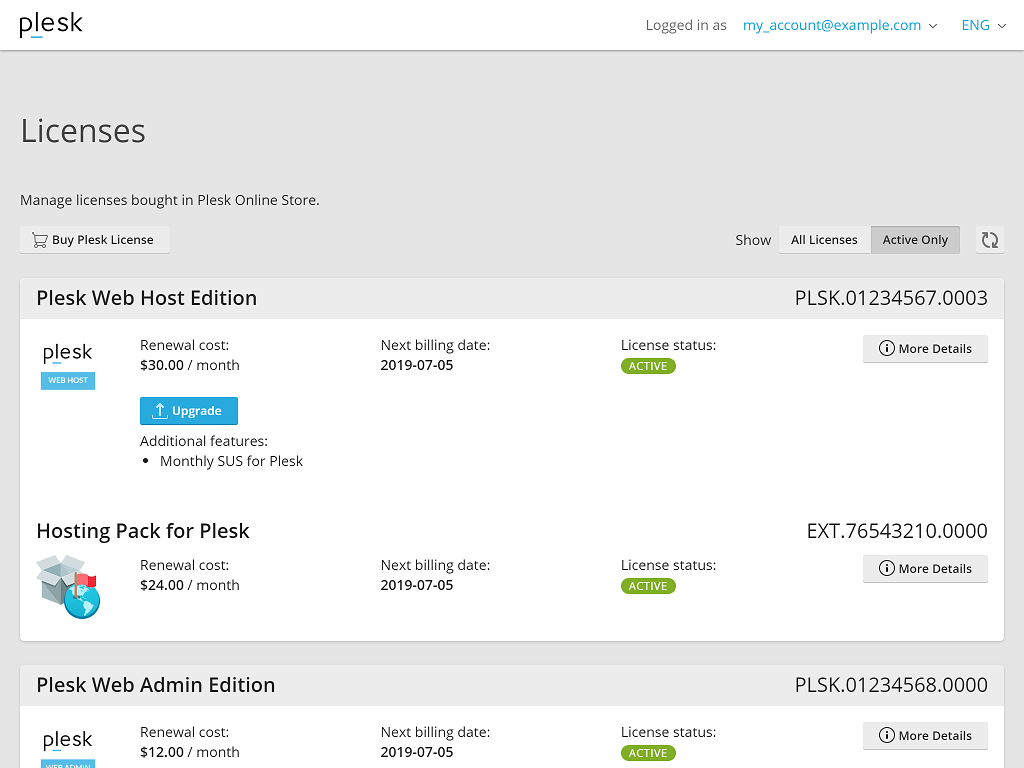Click info icon for Web Admin Edition

(x=886, y=736)
